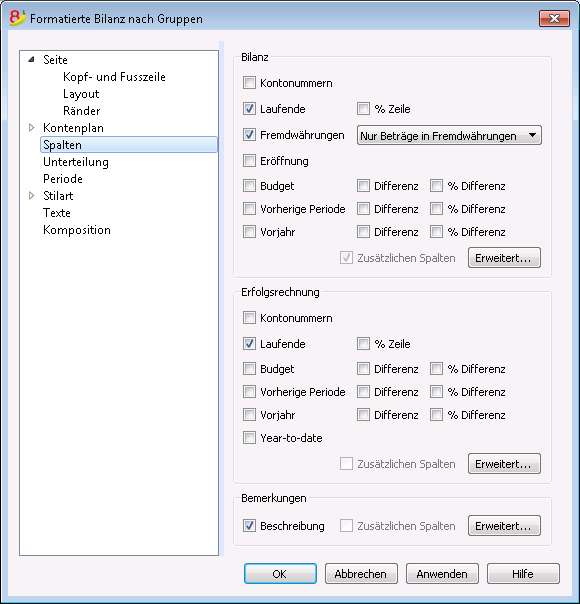Select Kopf- und Fusszeile in tree
Screen dimensions: 580x604
coord(114,77)
